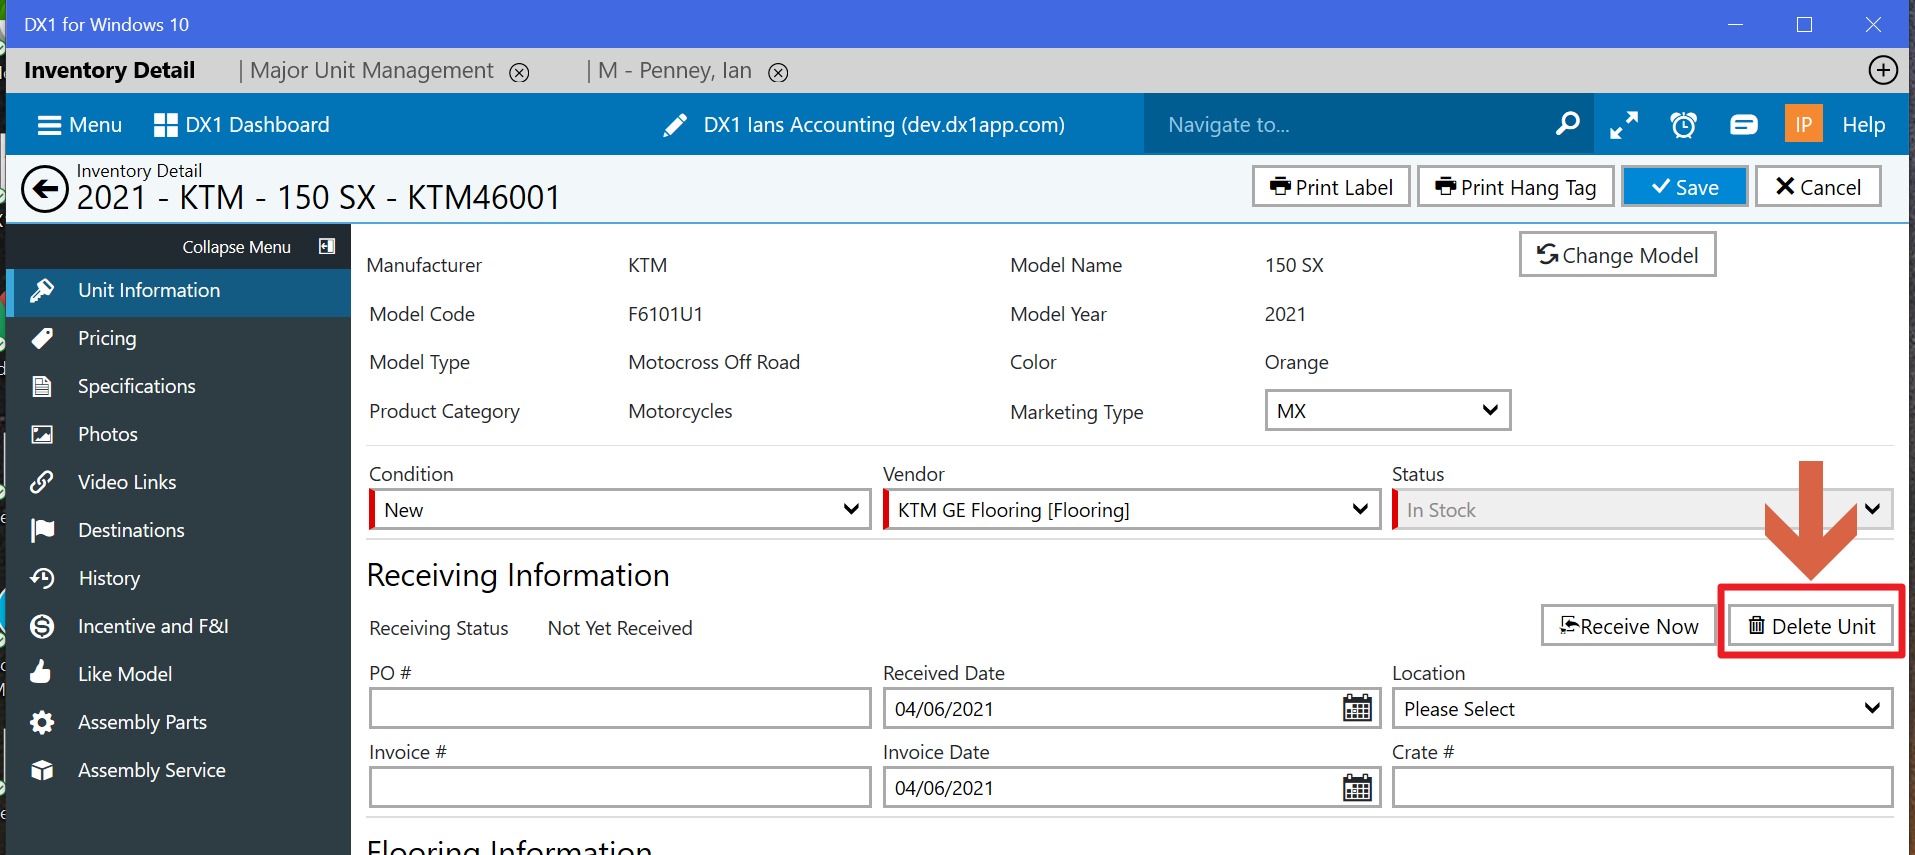Switch to Major Unit Management tab
Image resolution: width=1915 pixels, height=855 pixels.
pyautogui.click(x=372, y=71)
